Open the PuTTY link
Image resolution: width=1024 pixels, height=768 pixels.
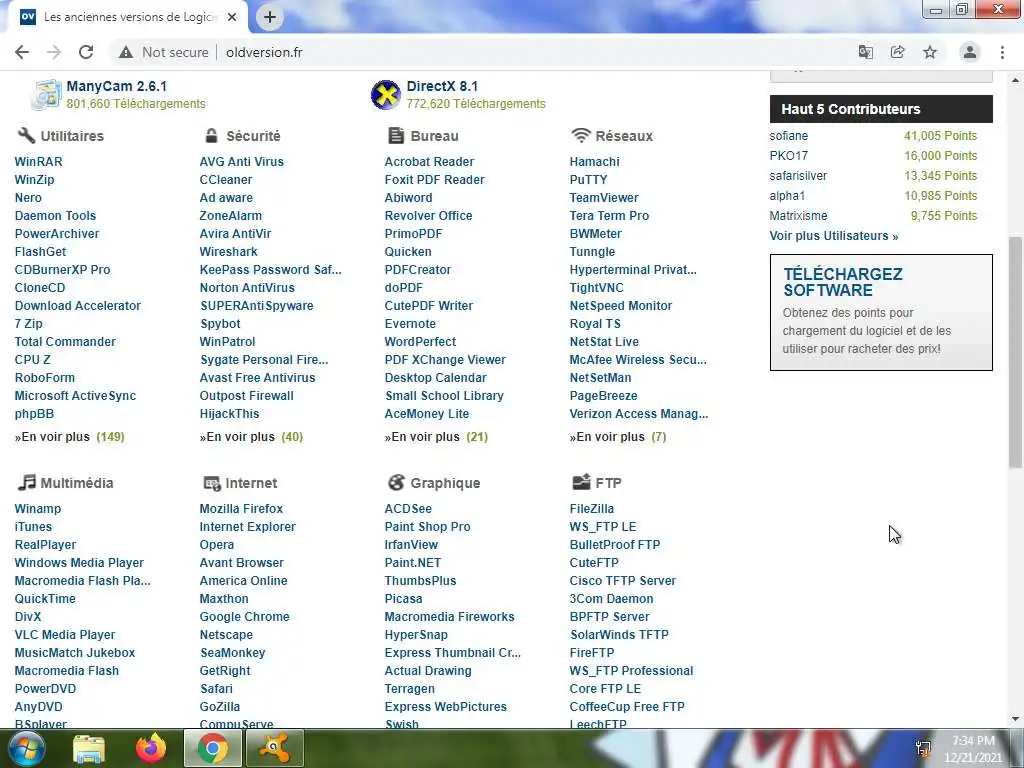coord(588,180)
